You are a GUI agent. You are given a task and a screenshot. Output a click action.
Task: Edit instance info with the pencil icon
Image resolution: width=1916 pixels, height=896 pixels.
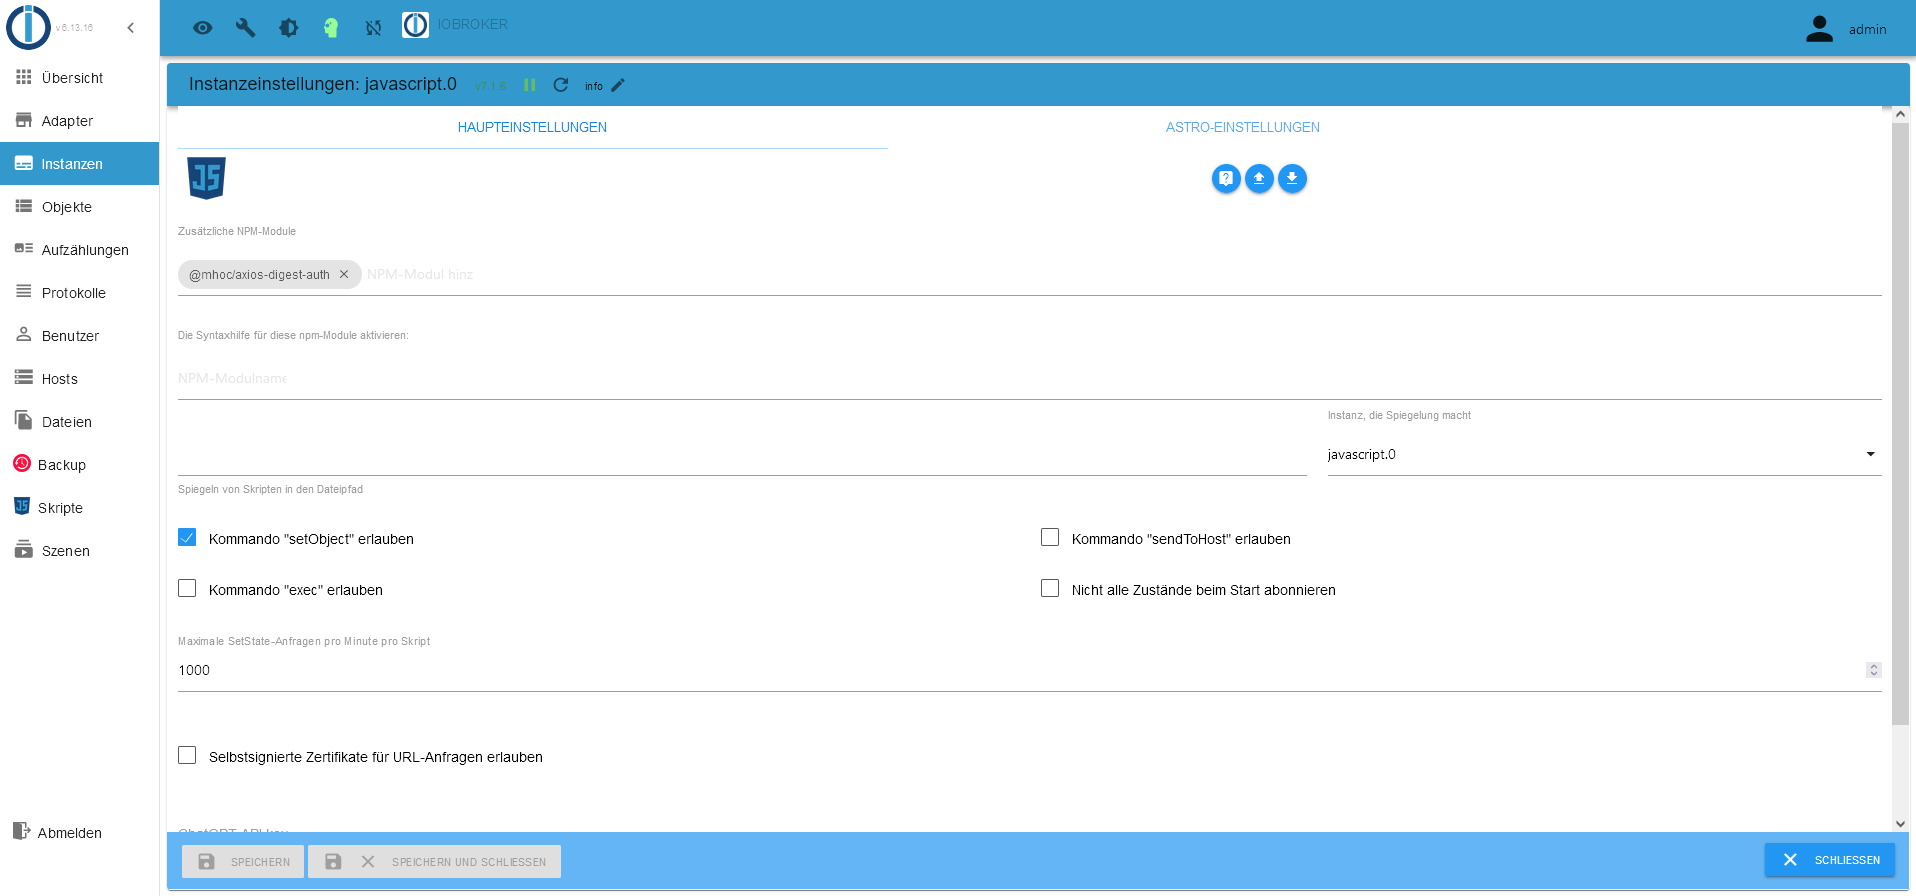point(618,85)
